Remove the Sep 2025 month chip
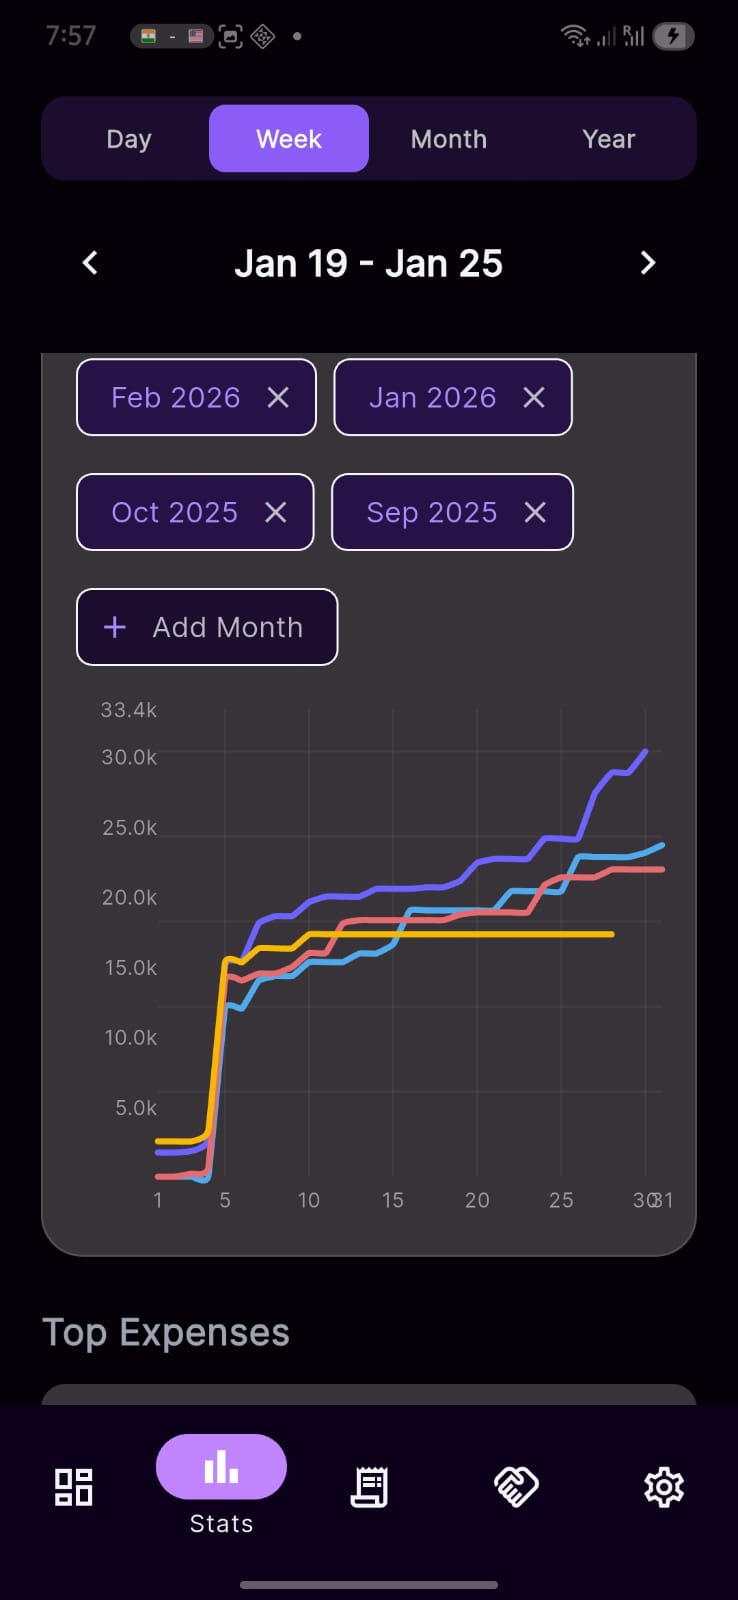 [x=535, y=512]
